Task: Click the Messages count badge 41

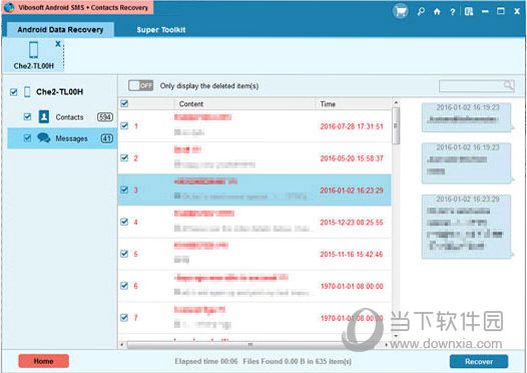Action: 107,138
